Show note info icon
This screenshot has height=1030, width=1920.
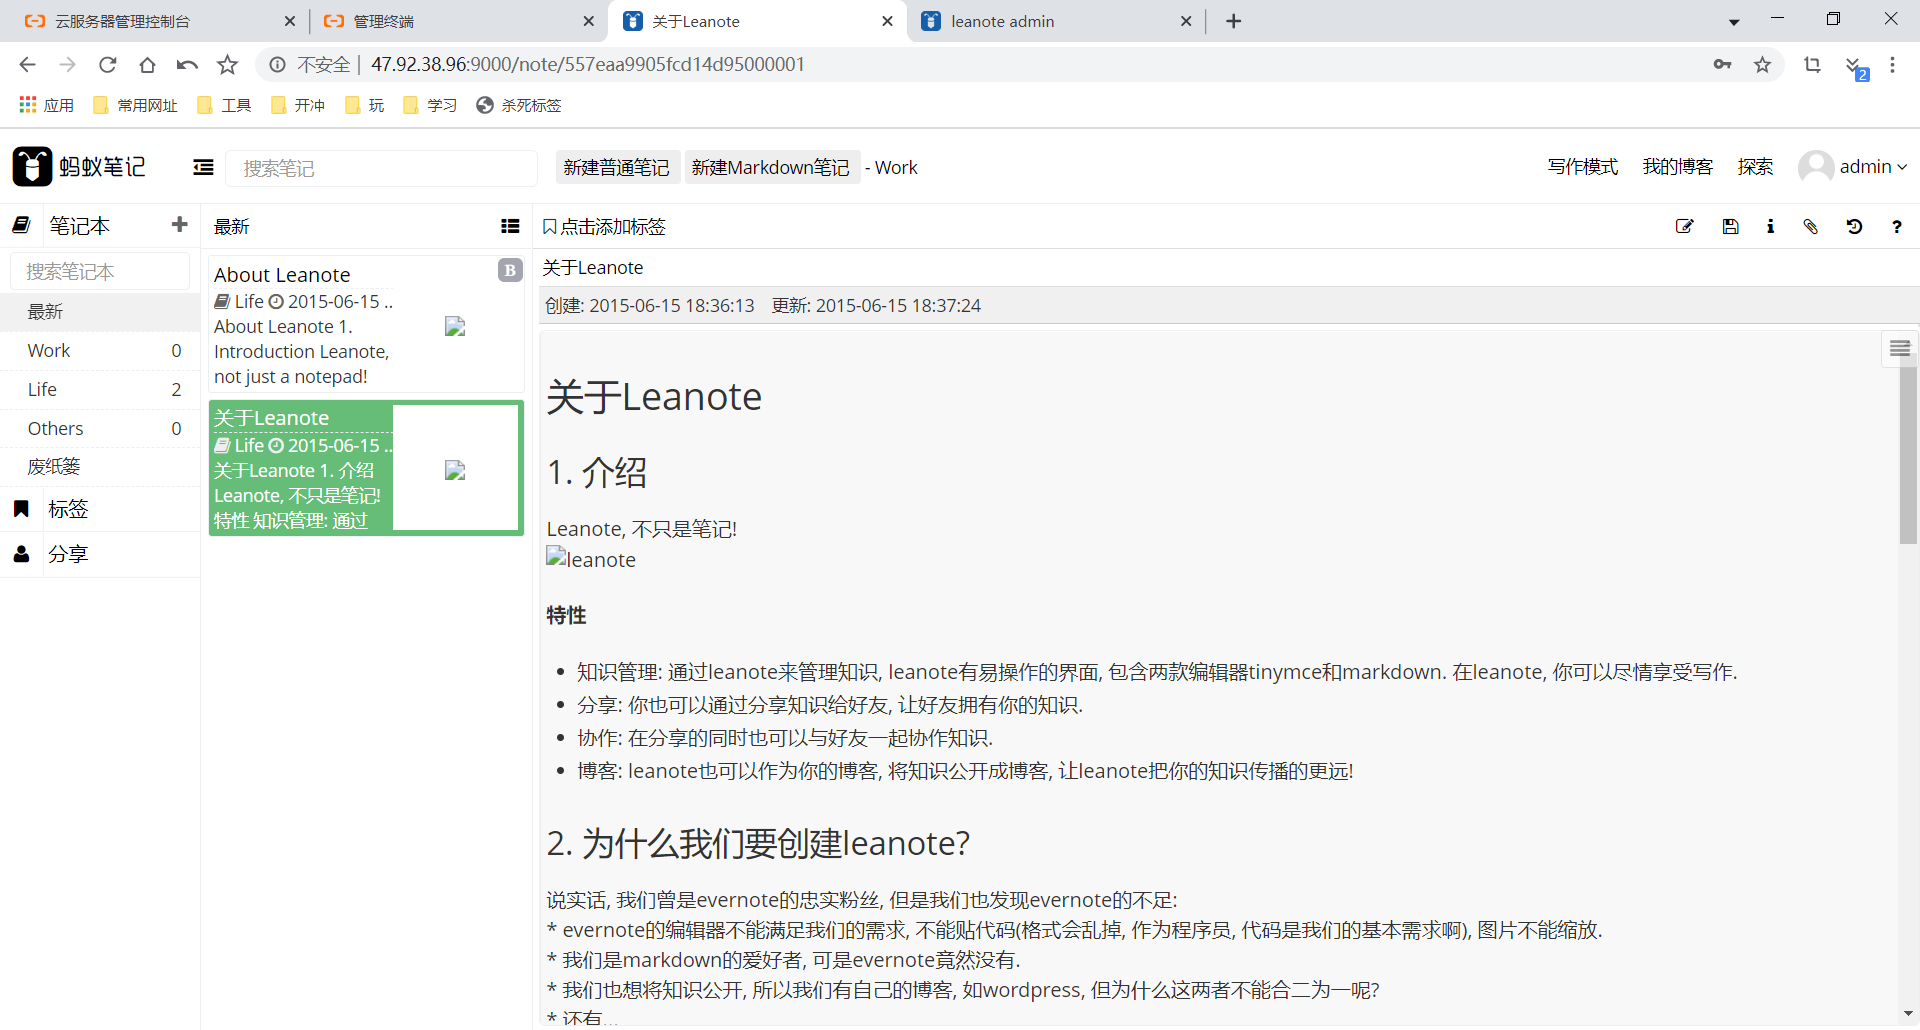[x=1770, y=227]
